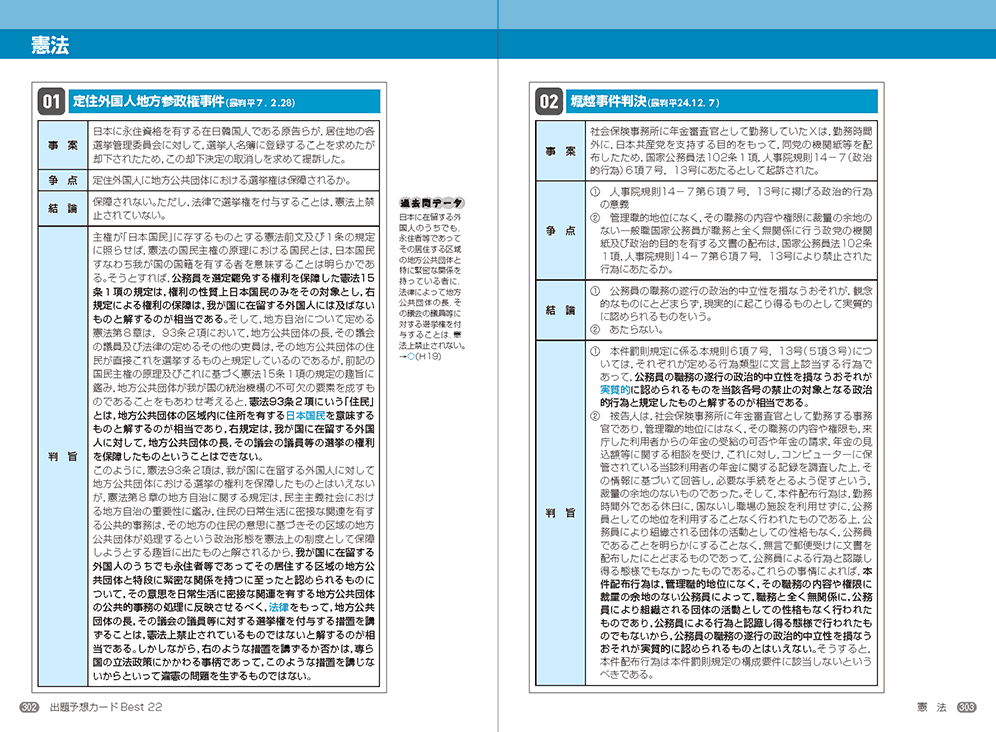Click the 303 page number badge

pos(965,708)
